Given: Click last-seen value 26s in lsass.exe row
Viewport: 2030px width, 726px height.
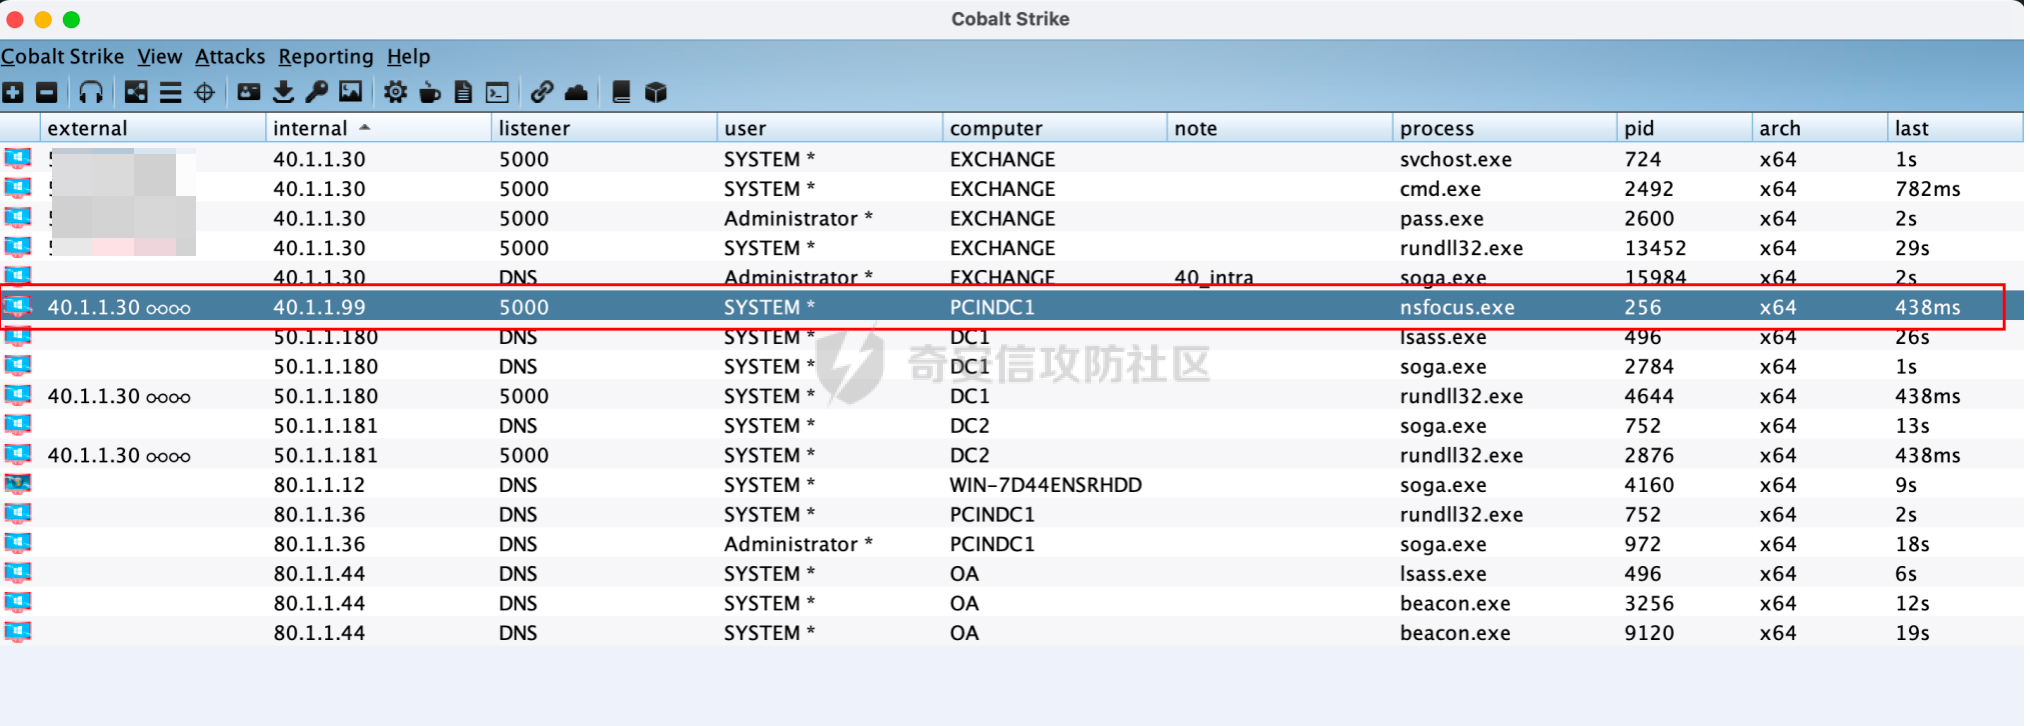Looking at the screenshot, I should coord(1912,337).
